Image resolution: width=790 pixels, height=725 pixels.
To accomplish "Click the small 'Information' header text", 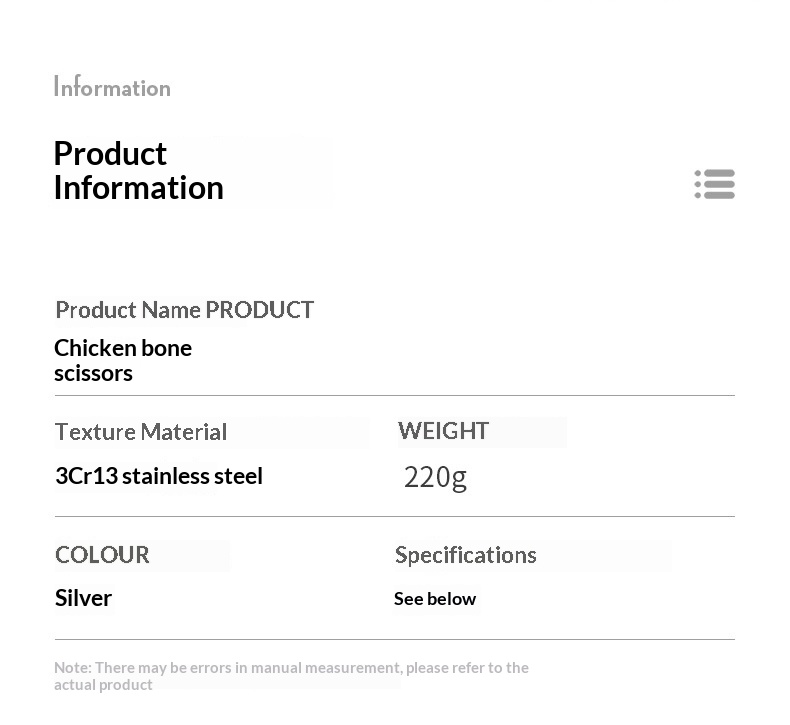I will point(112,87).
